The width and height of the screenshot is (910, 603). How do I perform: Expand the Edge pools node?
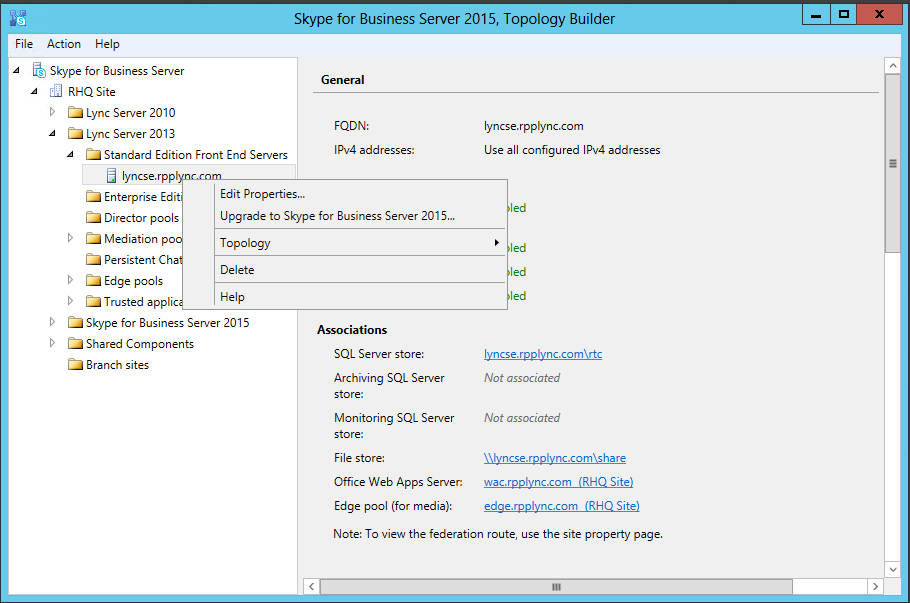[x=70, y=280]
